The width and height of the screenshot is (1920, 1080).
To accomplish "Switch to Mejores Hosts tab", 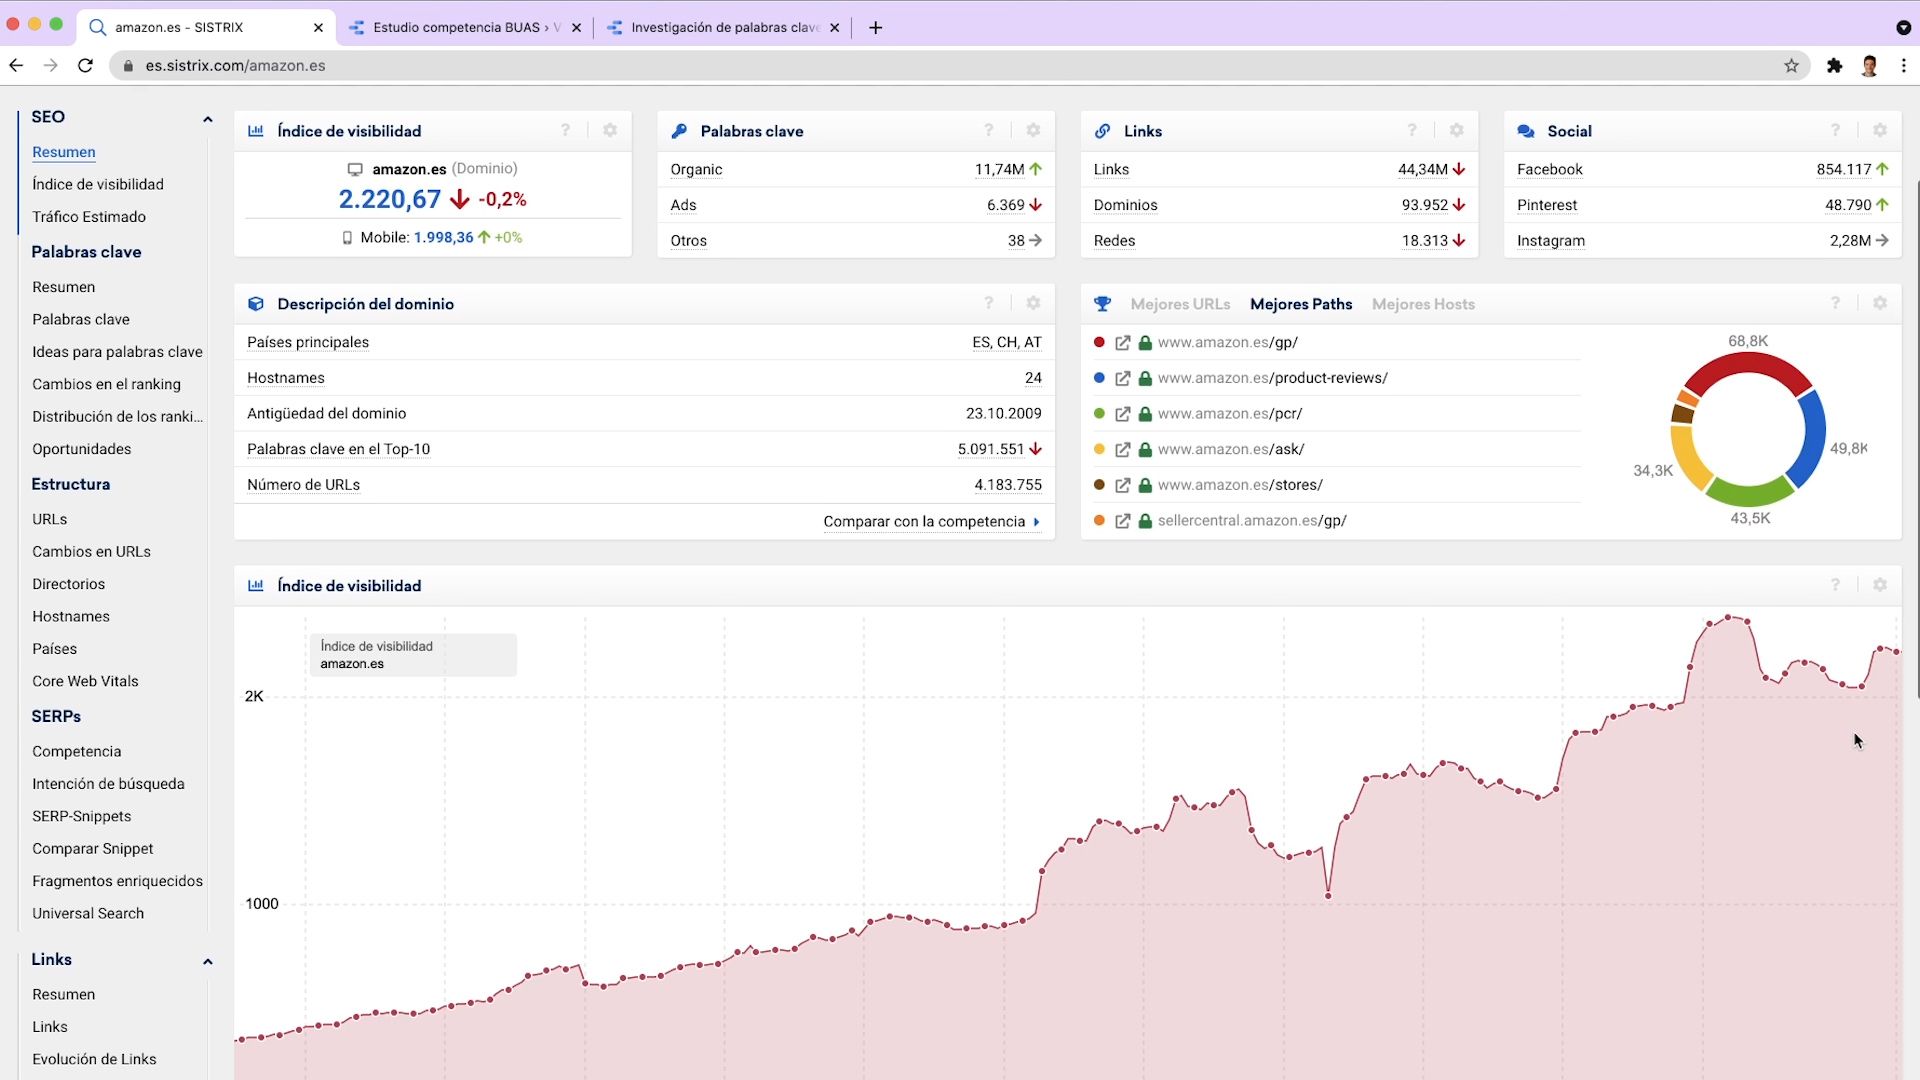I will [1423, 304].
